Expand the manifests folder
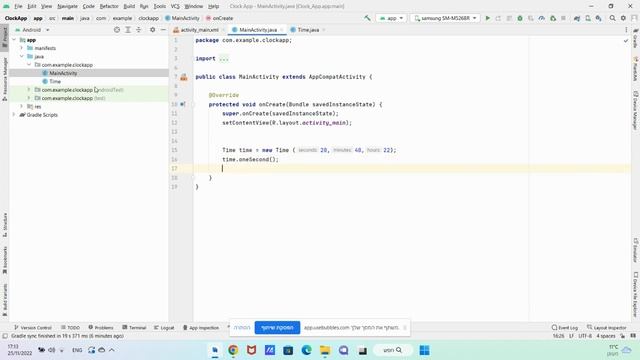 coord(22,48)
